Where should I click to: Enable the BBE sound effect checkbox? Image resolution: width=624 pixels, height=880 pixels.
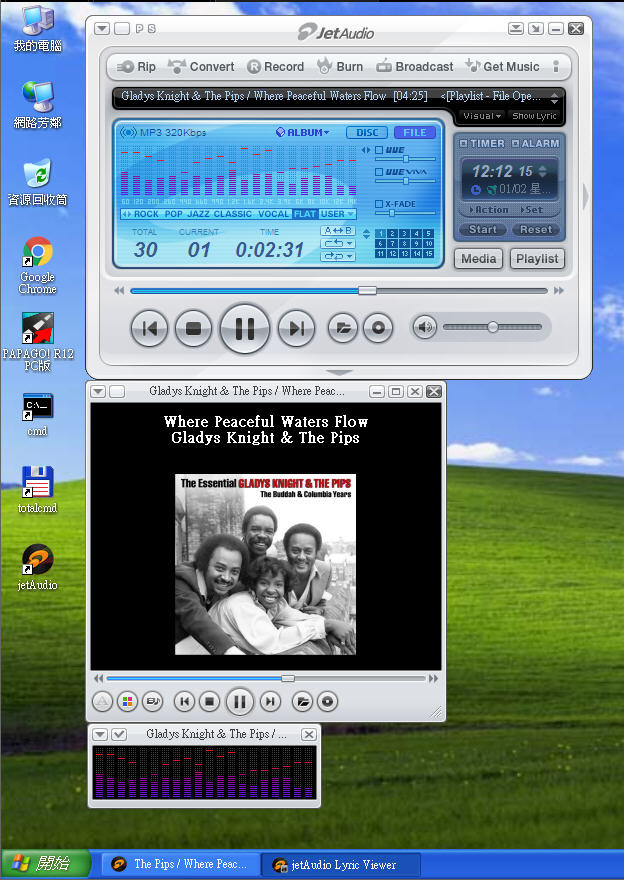click(x=379, y=150)
